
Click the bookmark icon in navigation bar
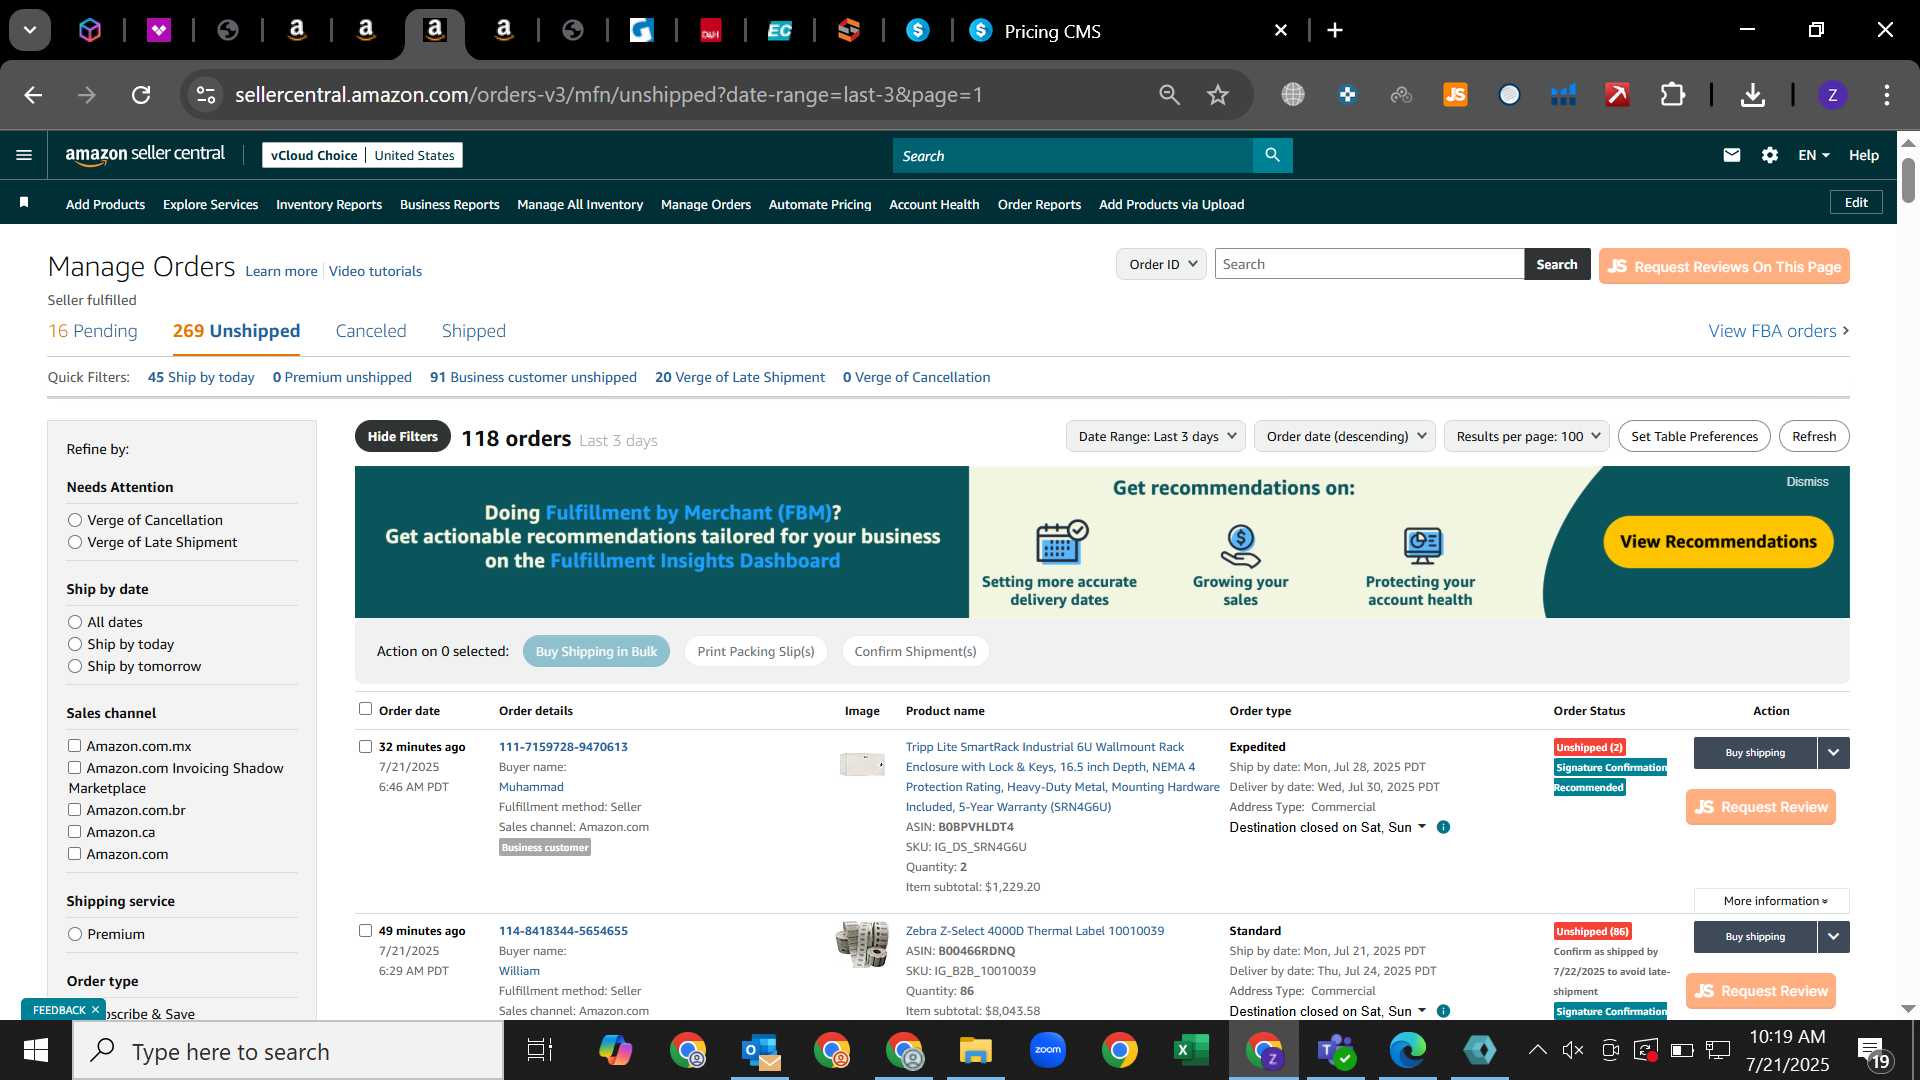(x=24, y=203)
